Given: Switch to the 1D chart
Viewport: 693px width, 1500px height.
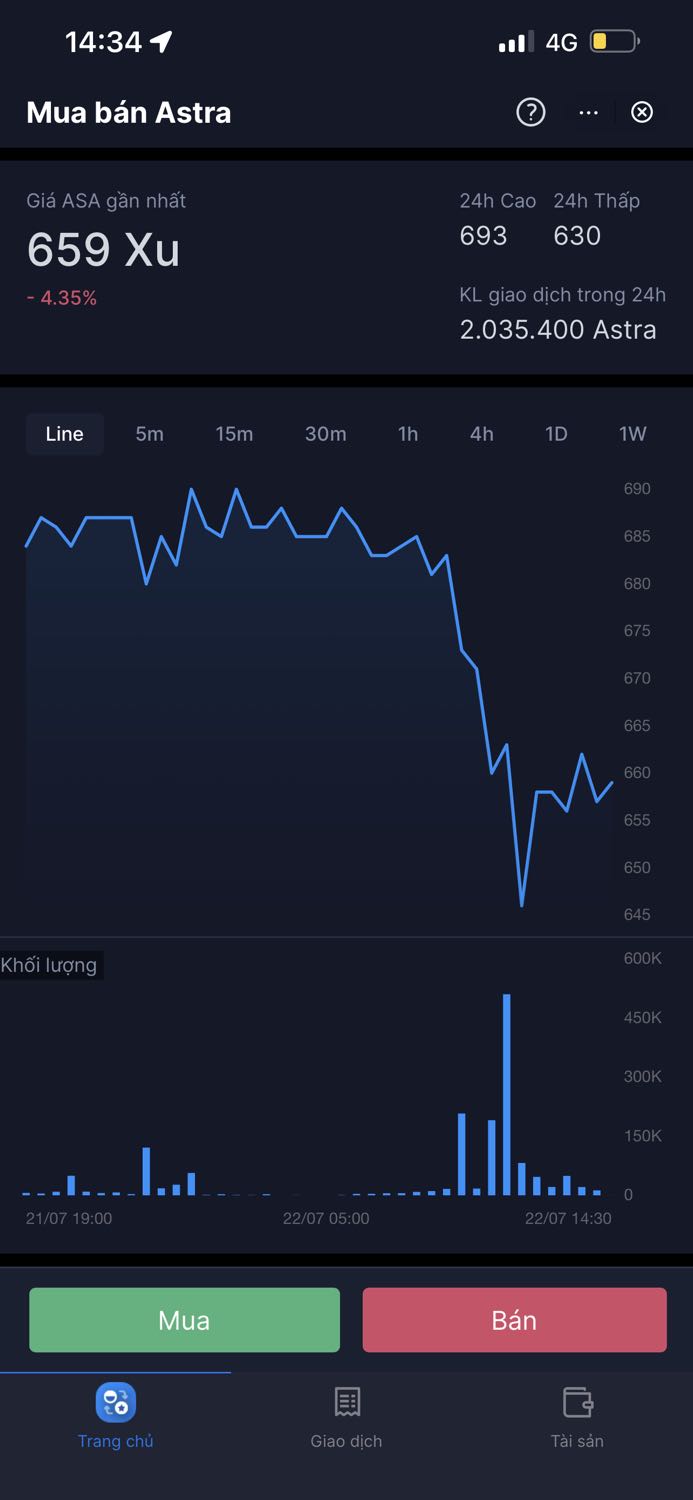Looking at the screenshot, I should 556,434.
